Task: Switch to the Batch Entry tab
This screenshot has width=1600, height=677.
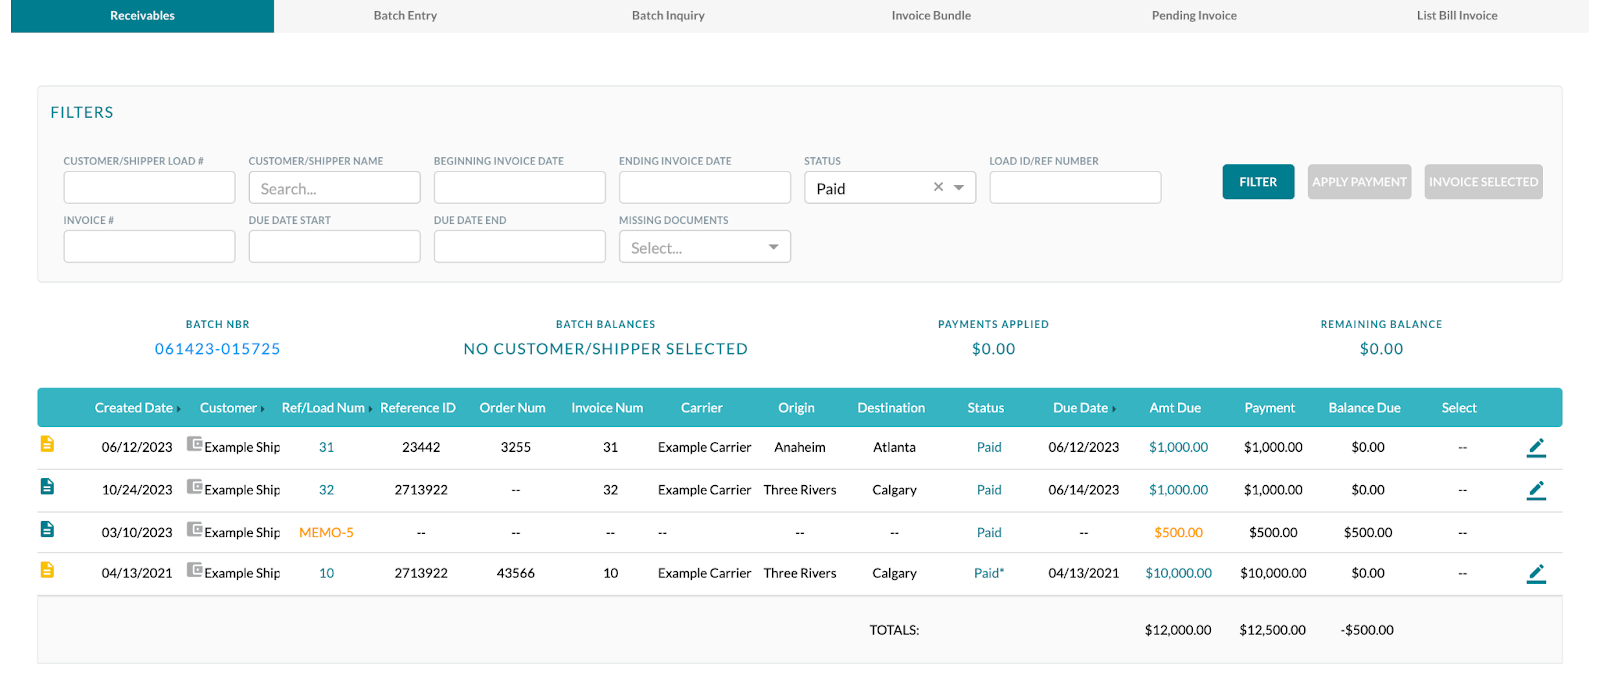Action: point(405,16)
